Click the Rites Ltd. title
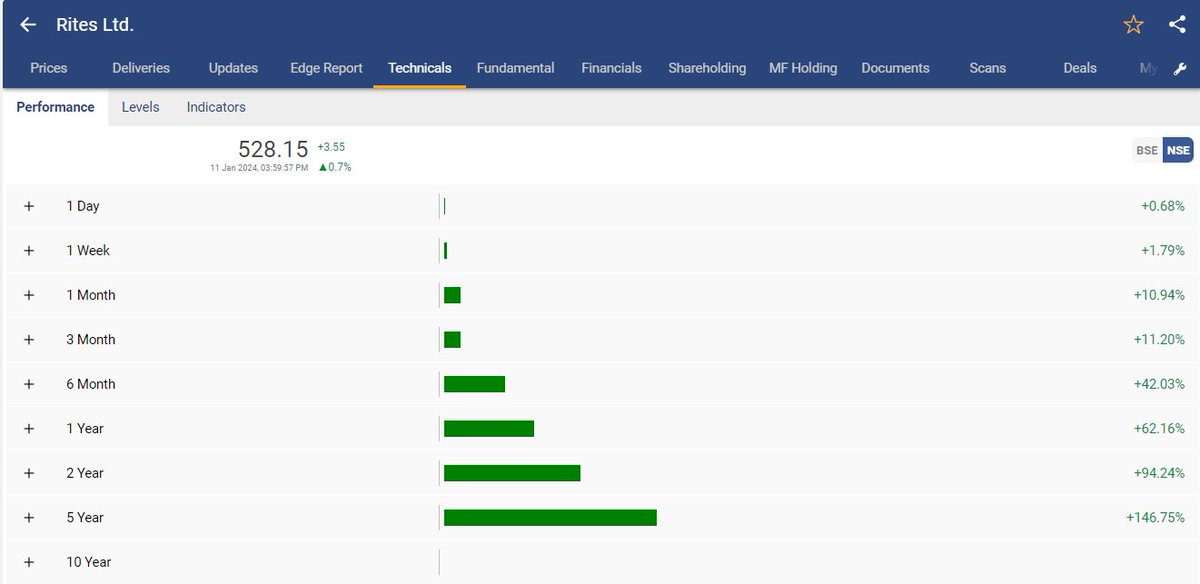The image size is (1200, 584). (x=95, y=25)
